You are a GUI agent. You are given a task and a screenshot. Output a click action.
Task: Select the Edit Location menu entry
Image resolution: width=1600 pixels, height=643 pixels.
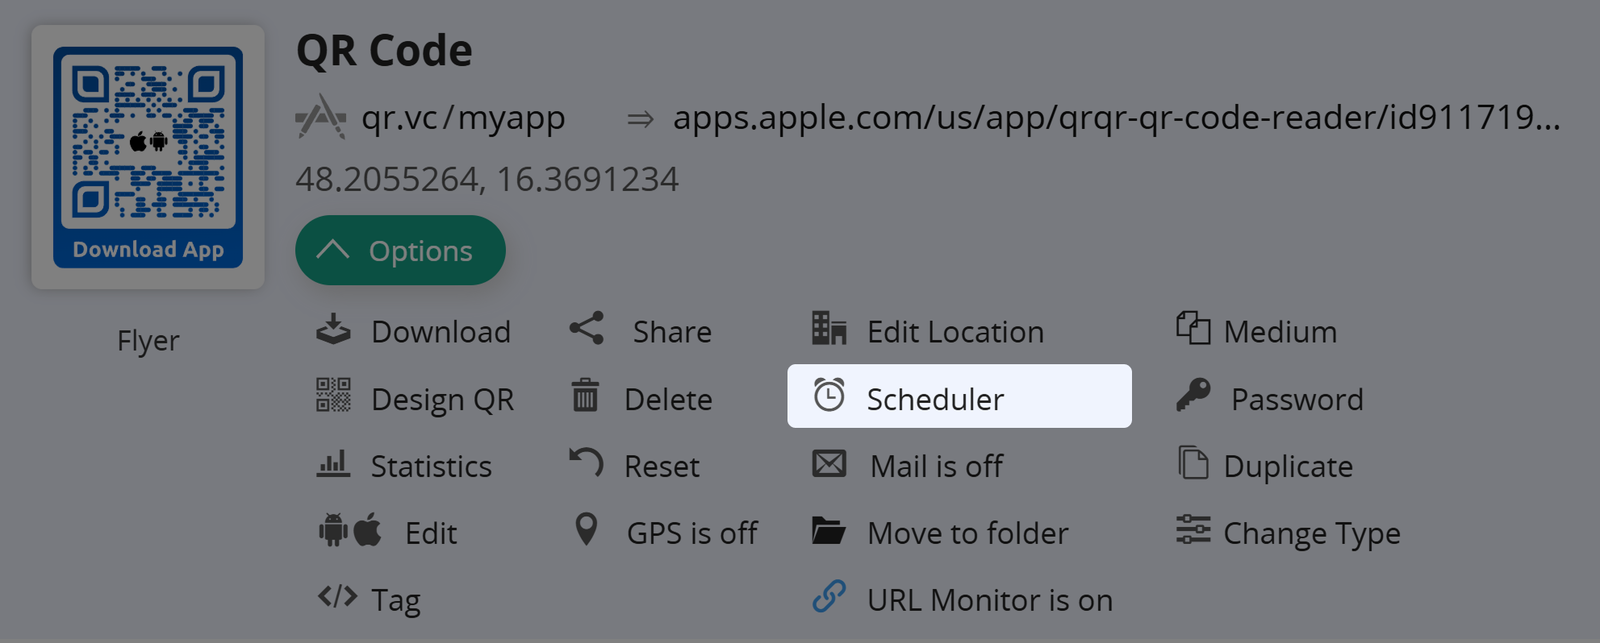[954, 332]
